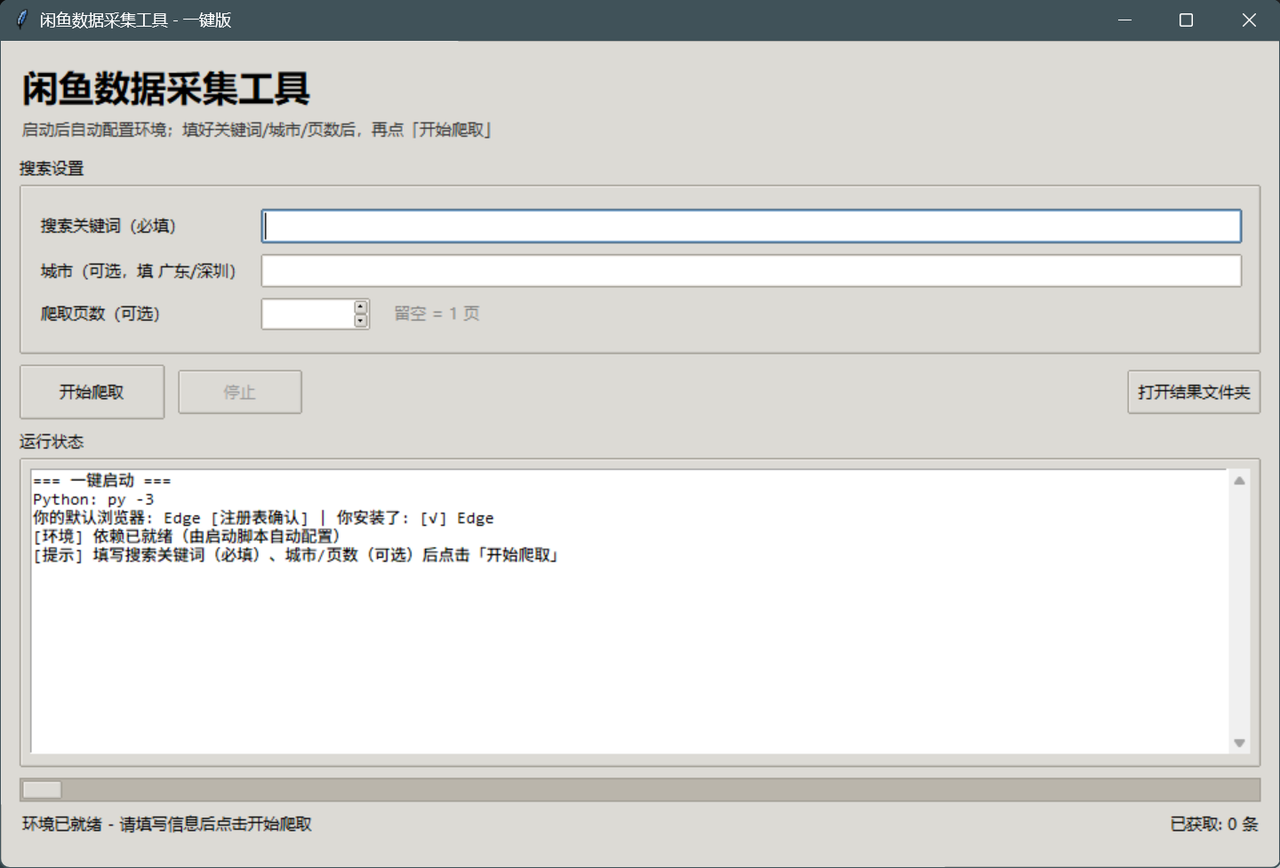Click the log line Python: py -3
The image size is (1280, 868).
pos(94,499)
